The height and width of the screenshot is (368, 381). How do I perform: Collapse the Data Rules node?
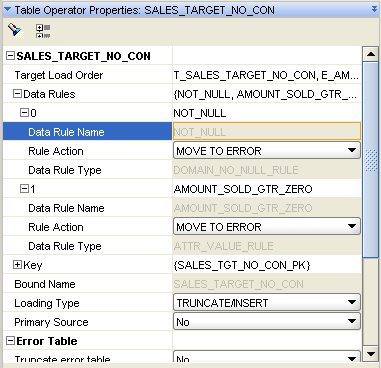17,94
